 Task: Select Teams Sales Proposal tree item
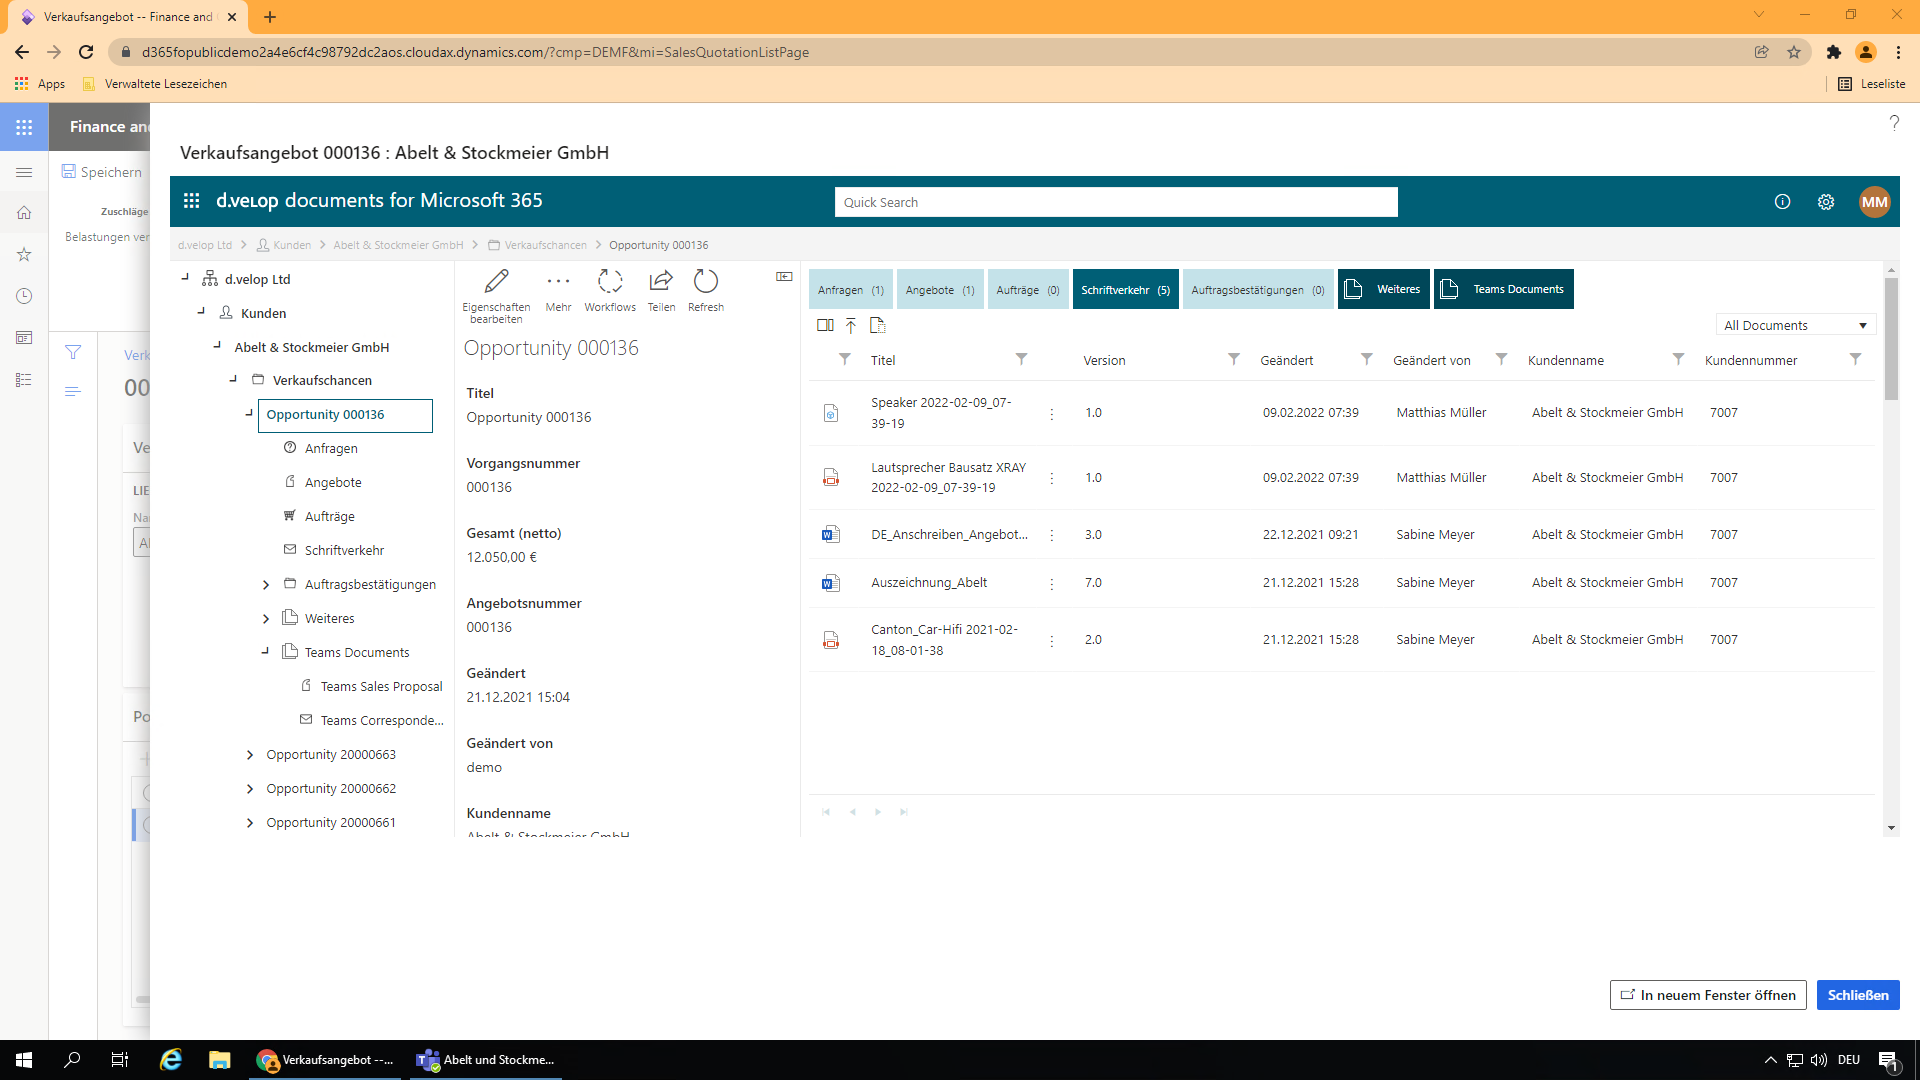point(381,687)
